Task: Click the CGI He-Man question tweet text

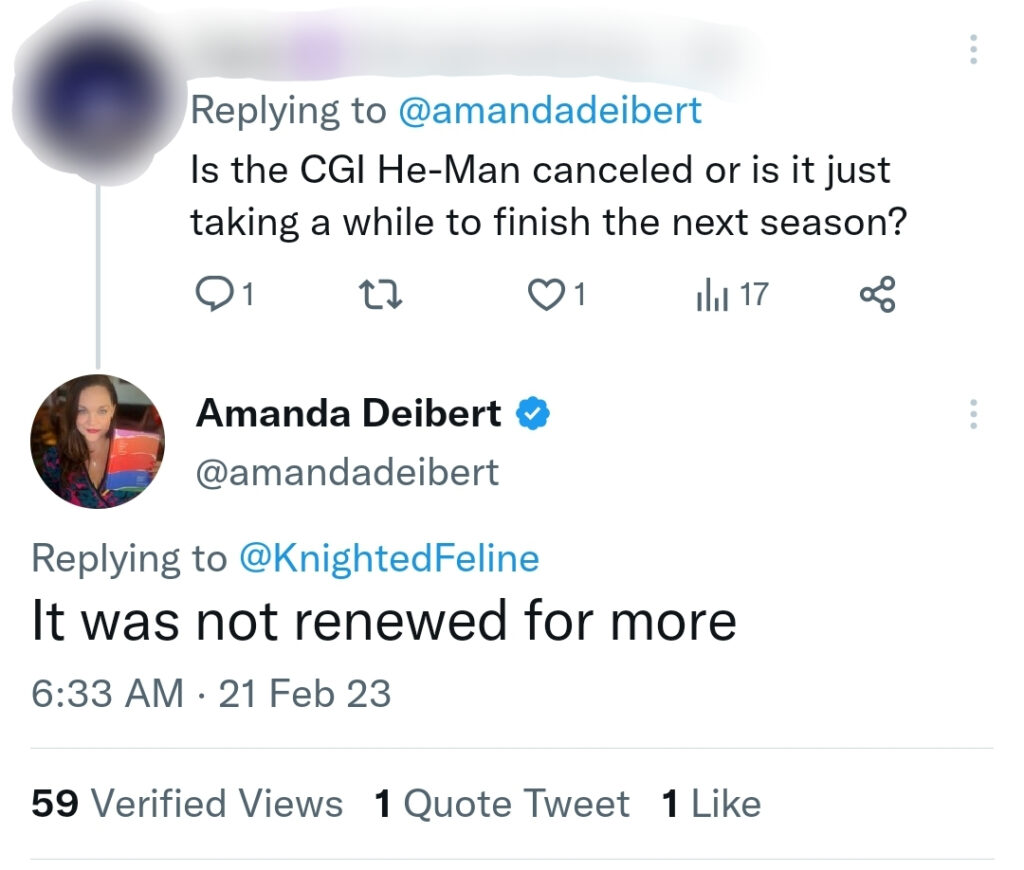Action: [548, 196]
